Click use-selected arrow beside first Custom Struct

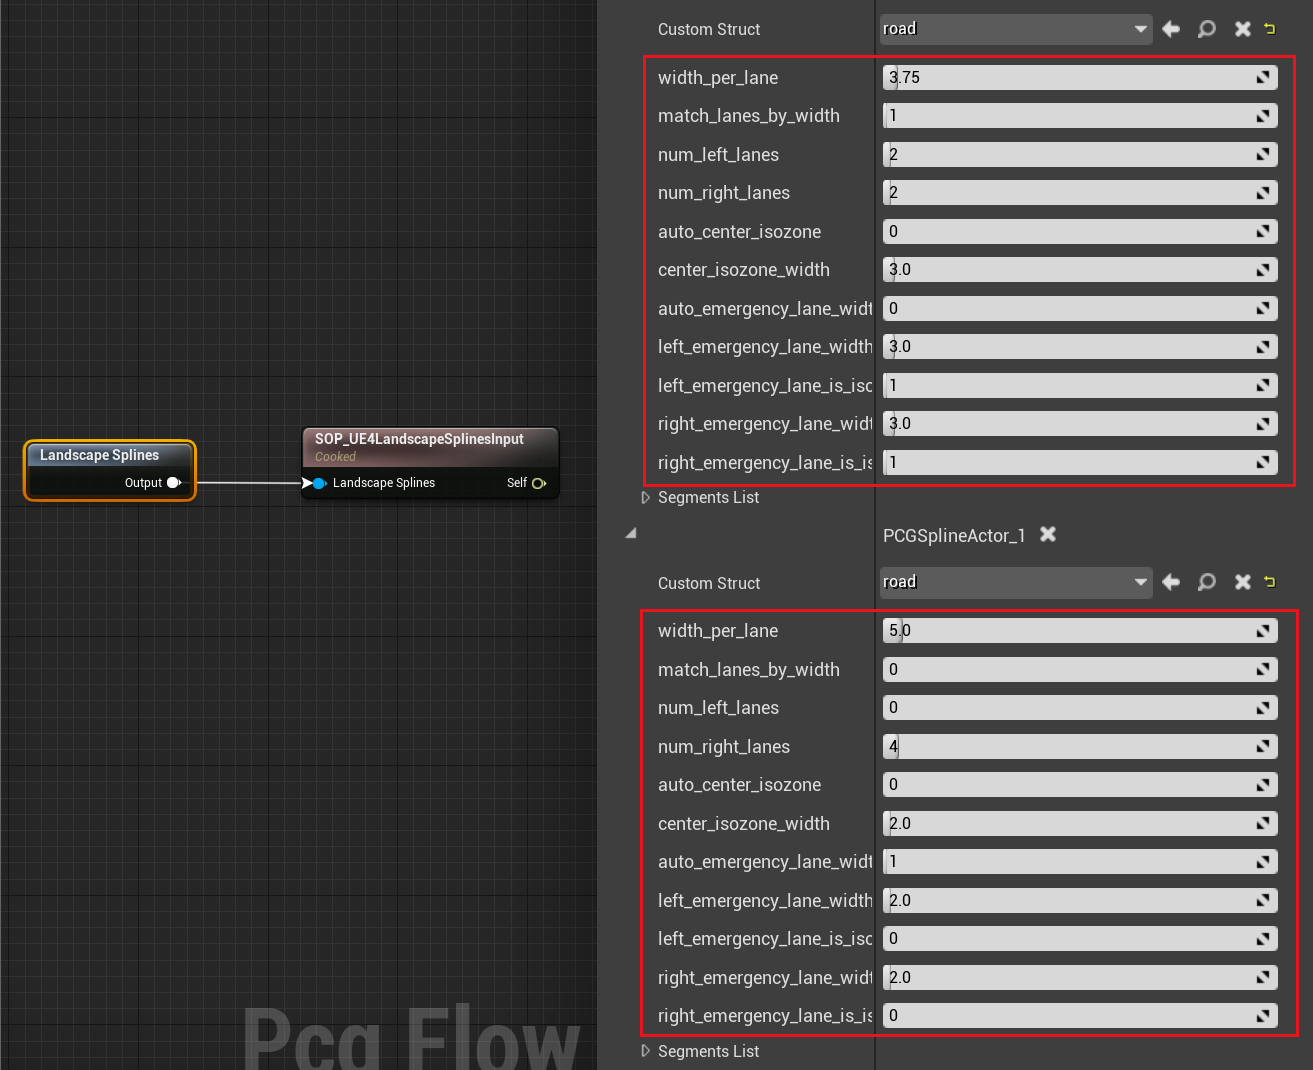pos(1171,29)
